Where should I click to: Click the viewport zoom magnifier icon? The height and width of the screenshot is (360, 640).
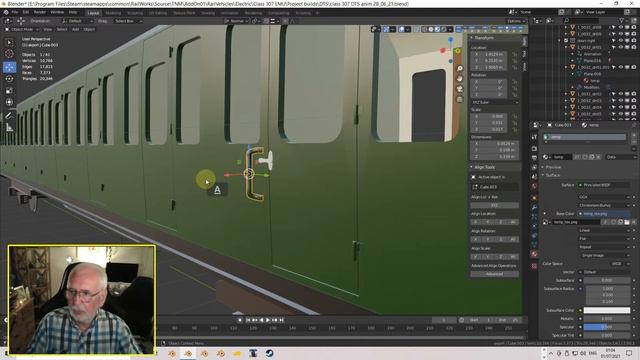[460, 68]
